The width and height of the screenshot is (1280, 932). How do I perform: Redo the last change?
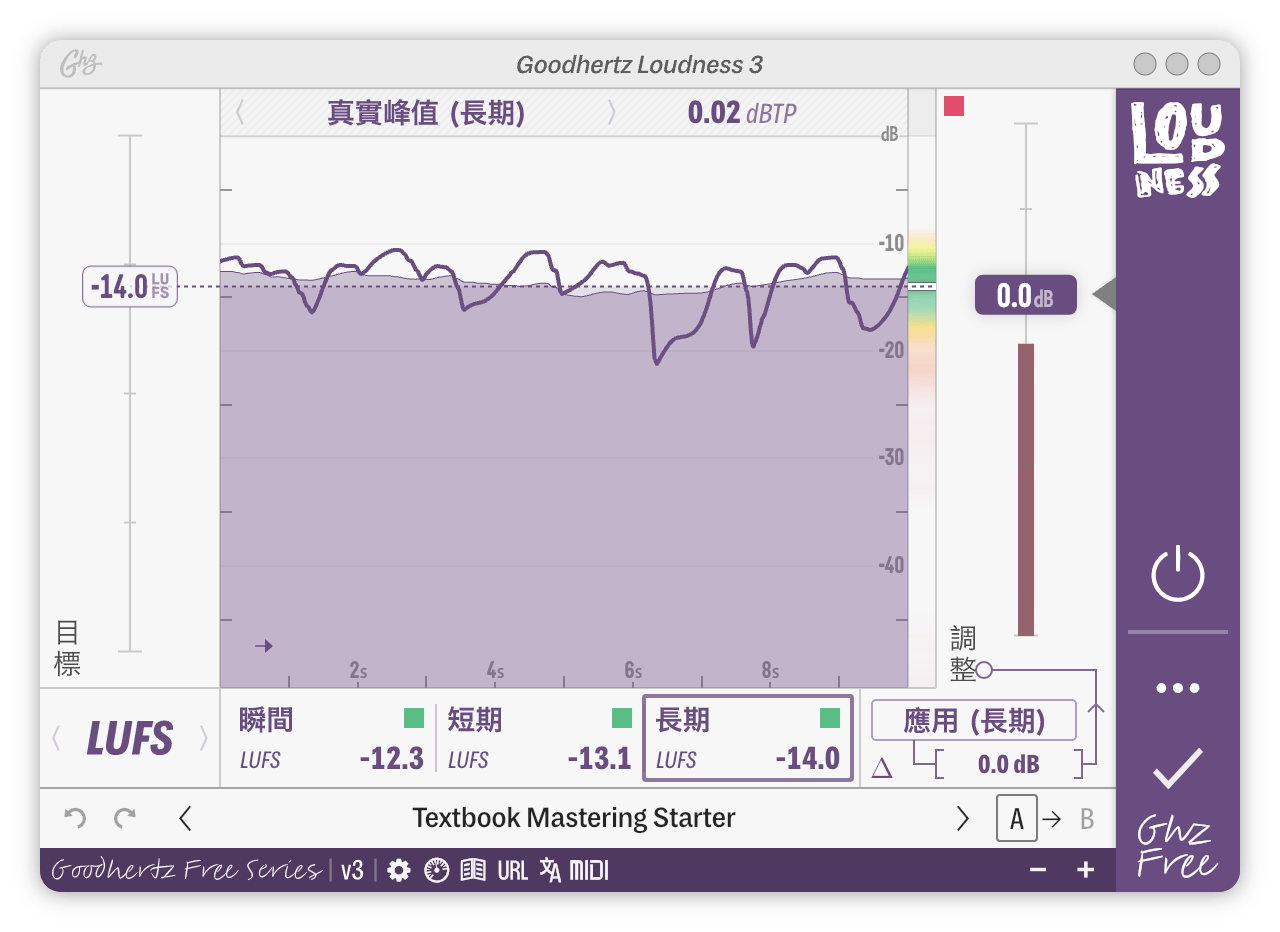pos(125,818)
